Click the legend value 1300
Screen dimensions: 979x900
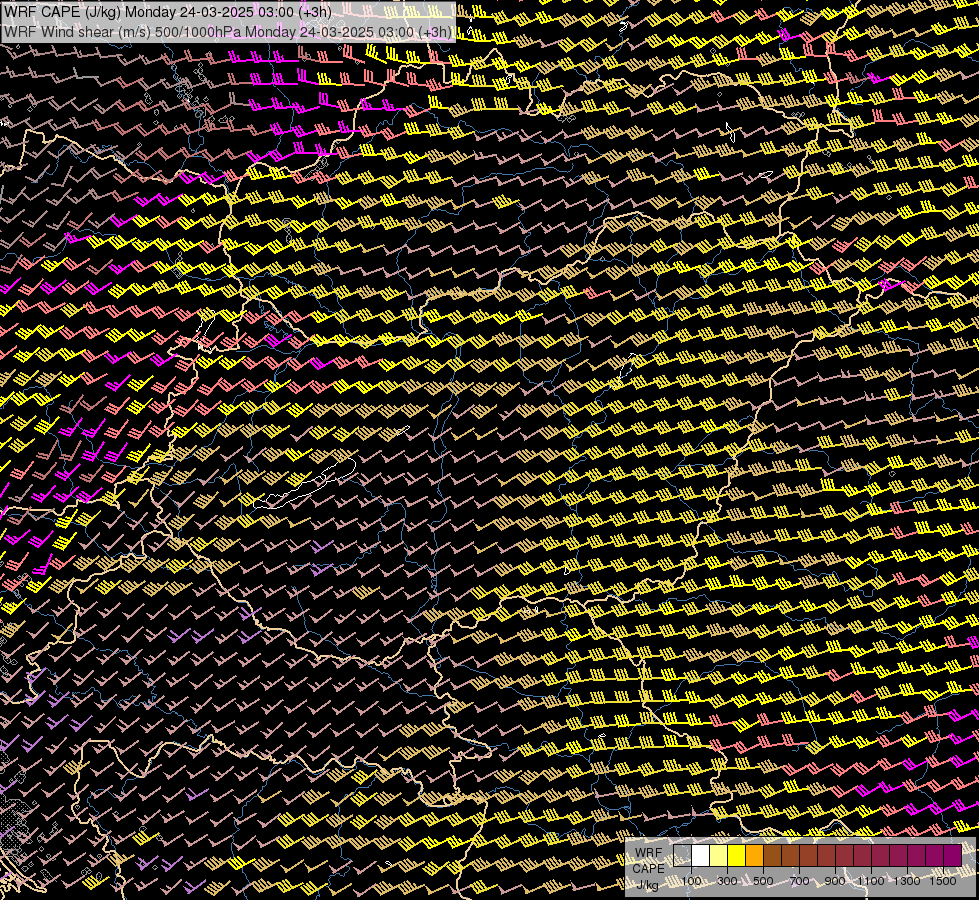[907, 881]
